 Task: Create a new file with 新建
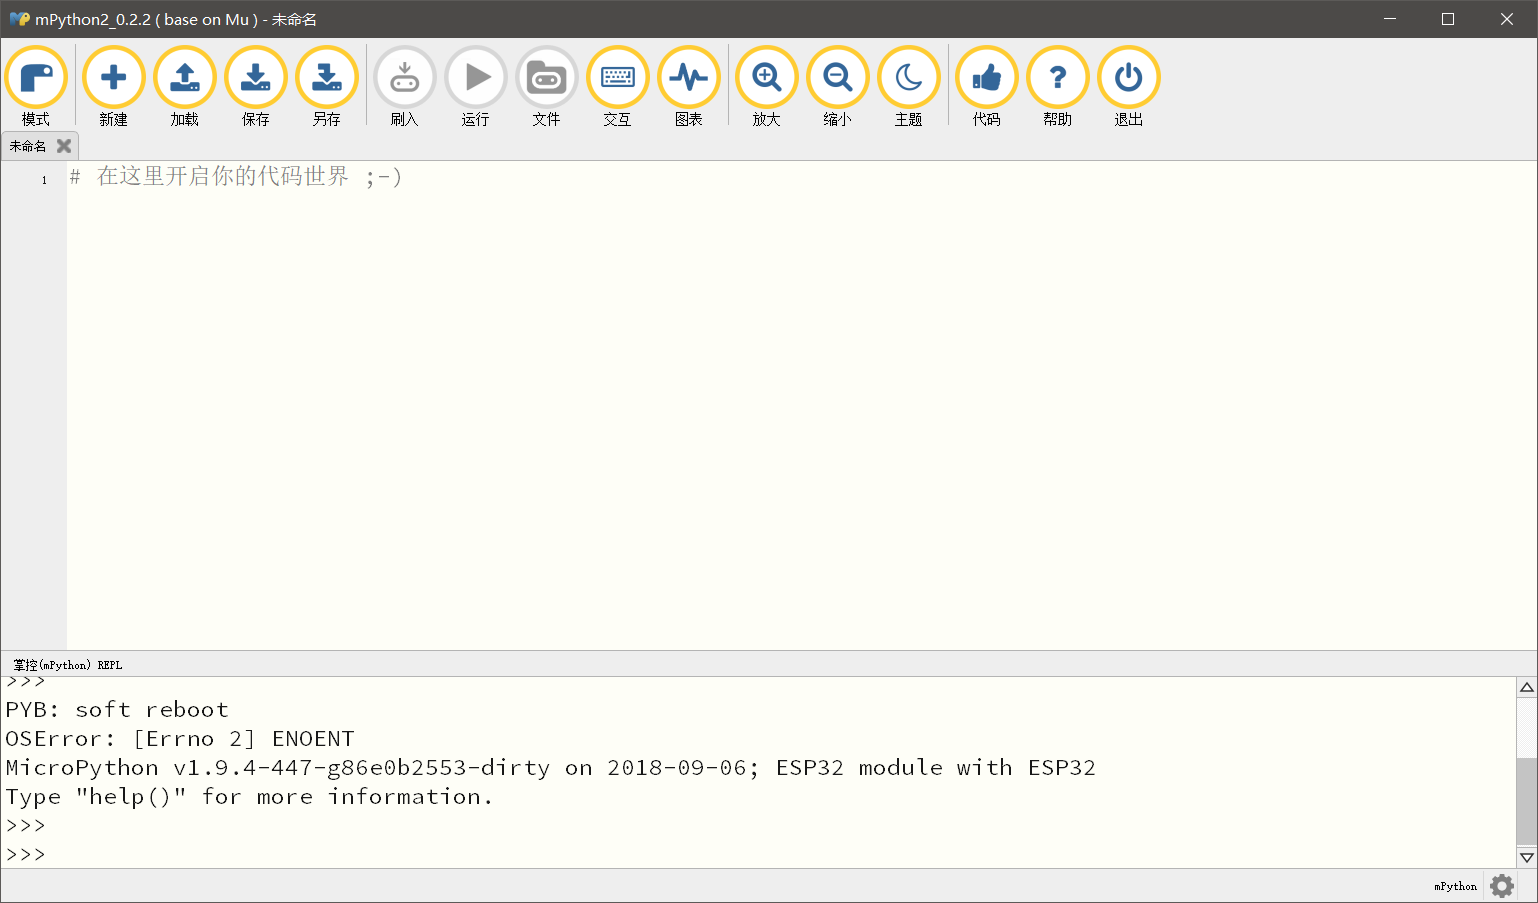tap(114, 86)
